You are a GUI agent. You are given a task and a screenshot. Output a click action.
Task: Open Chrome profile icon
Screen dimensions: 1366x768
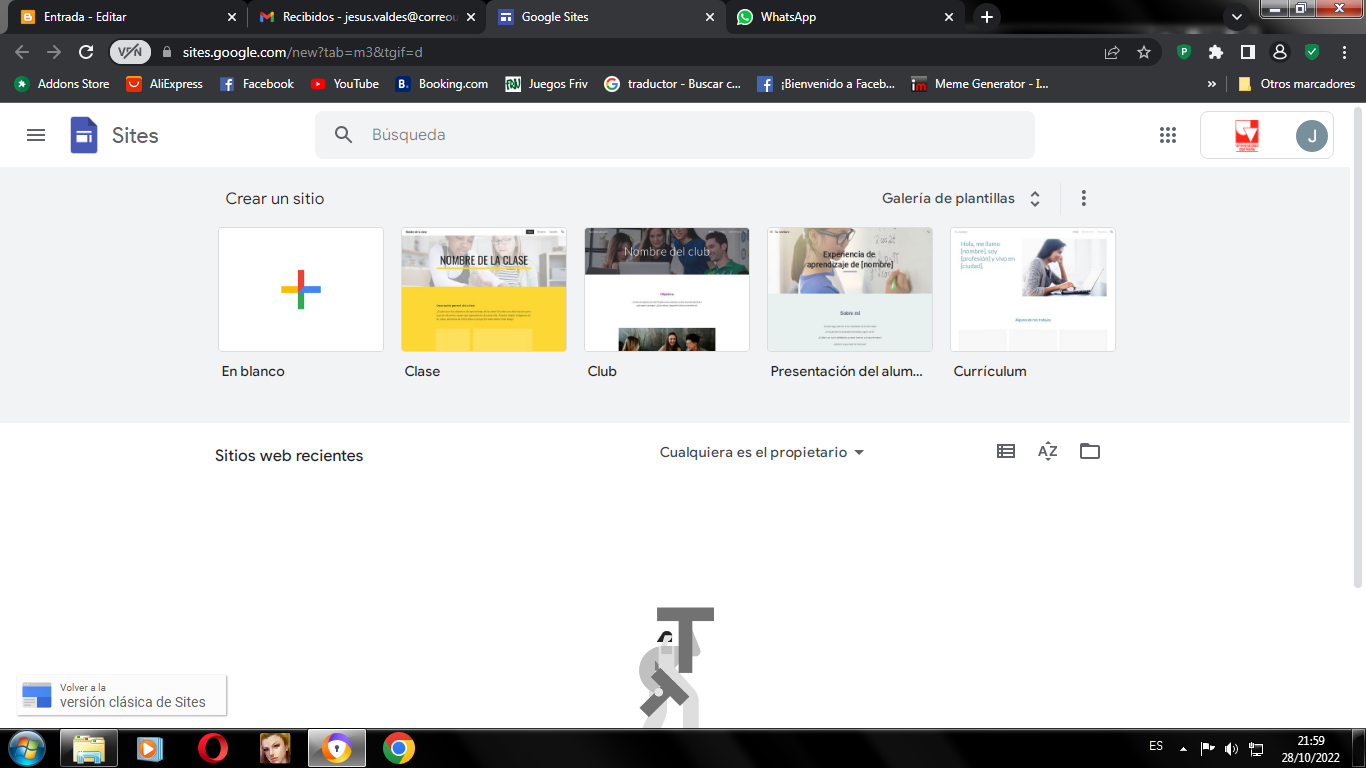point(1279,52)
